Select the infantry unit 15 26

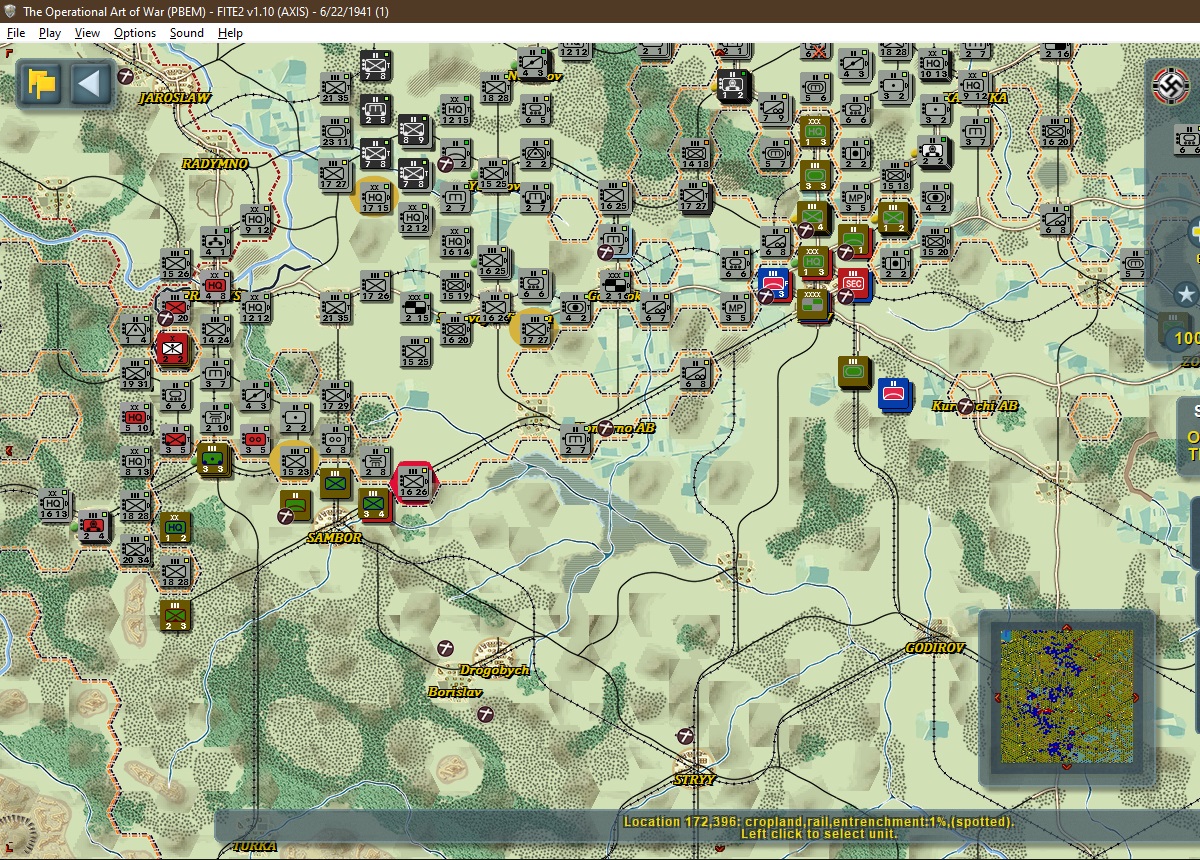click(x=175, y=263)
